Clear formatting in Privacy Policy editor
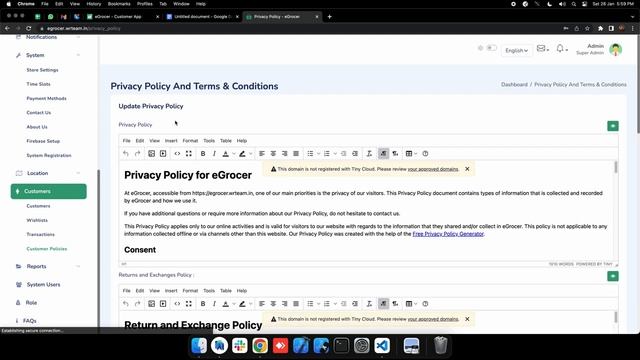 click(369, 153)
